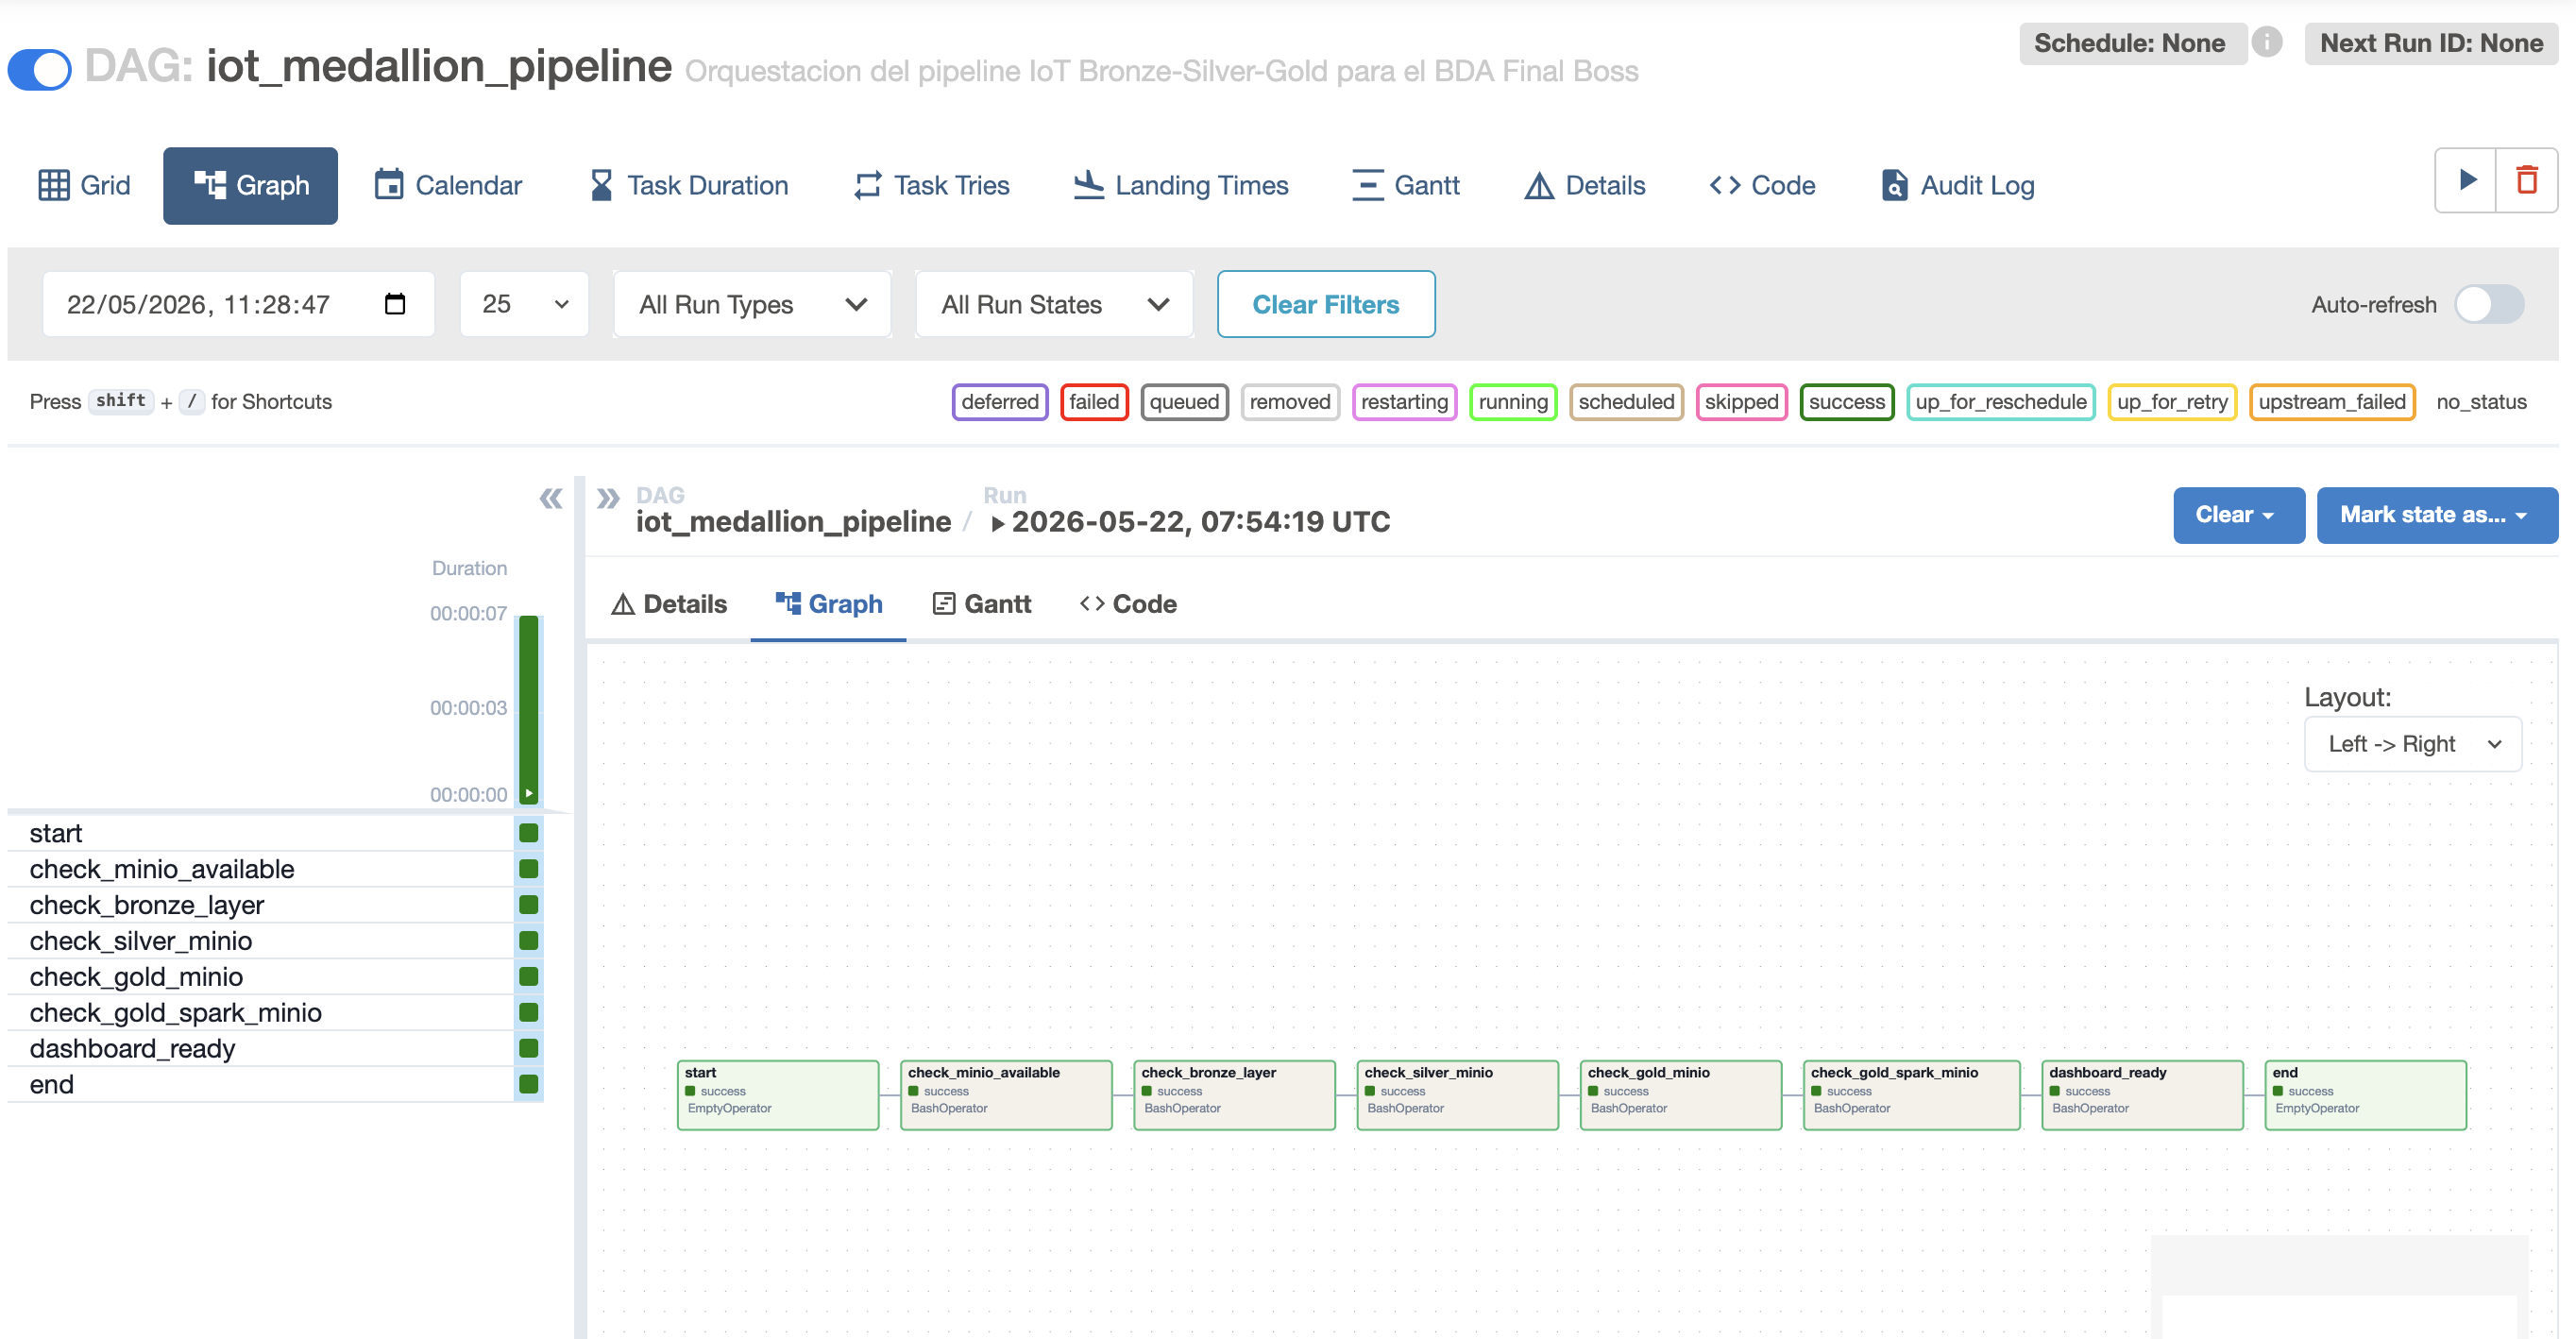Click the Clear Filters button
2576x1339 pixels.
click(x=1325, y=304)
